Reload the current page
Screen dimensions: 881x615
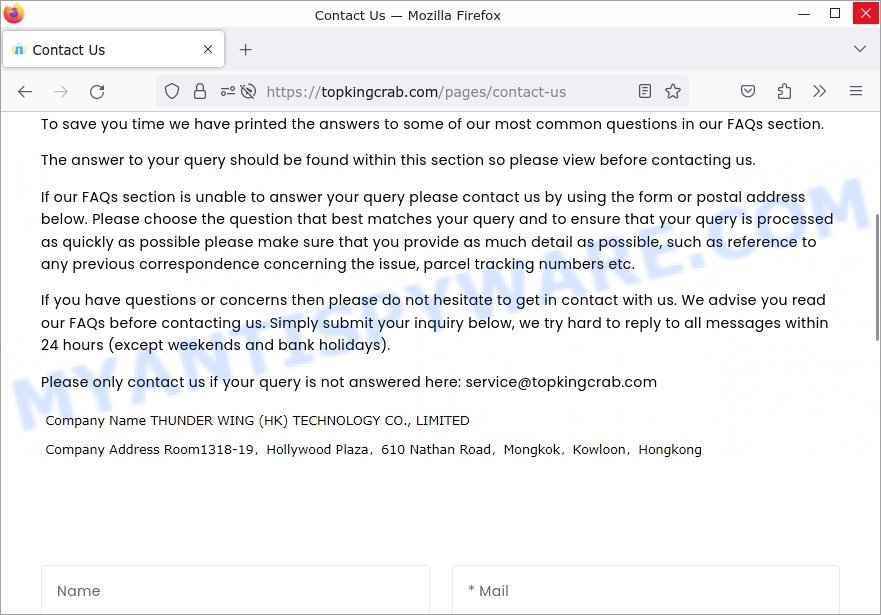(97, 92)
